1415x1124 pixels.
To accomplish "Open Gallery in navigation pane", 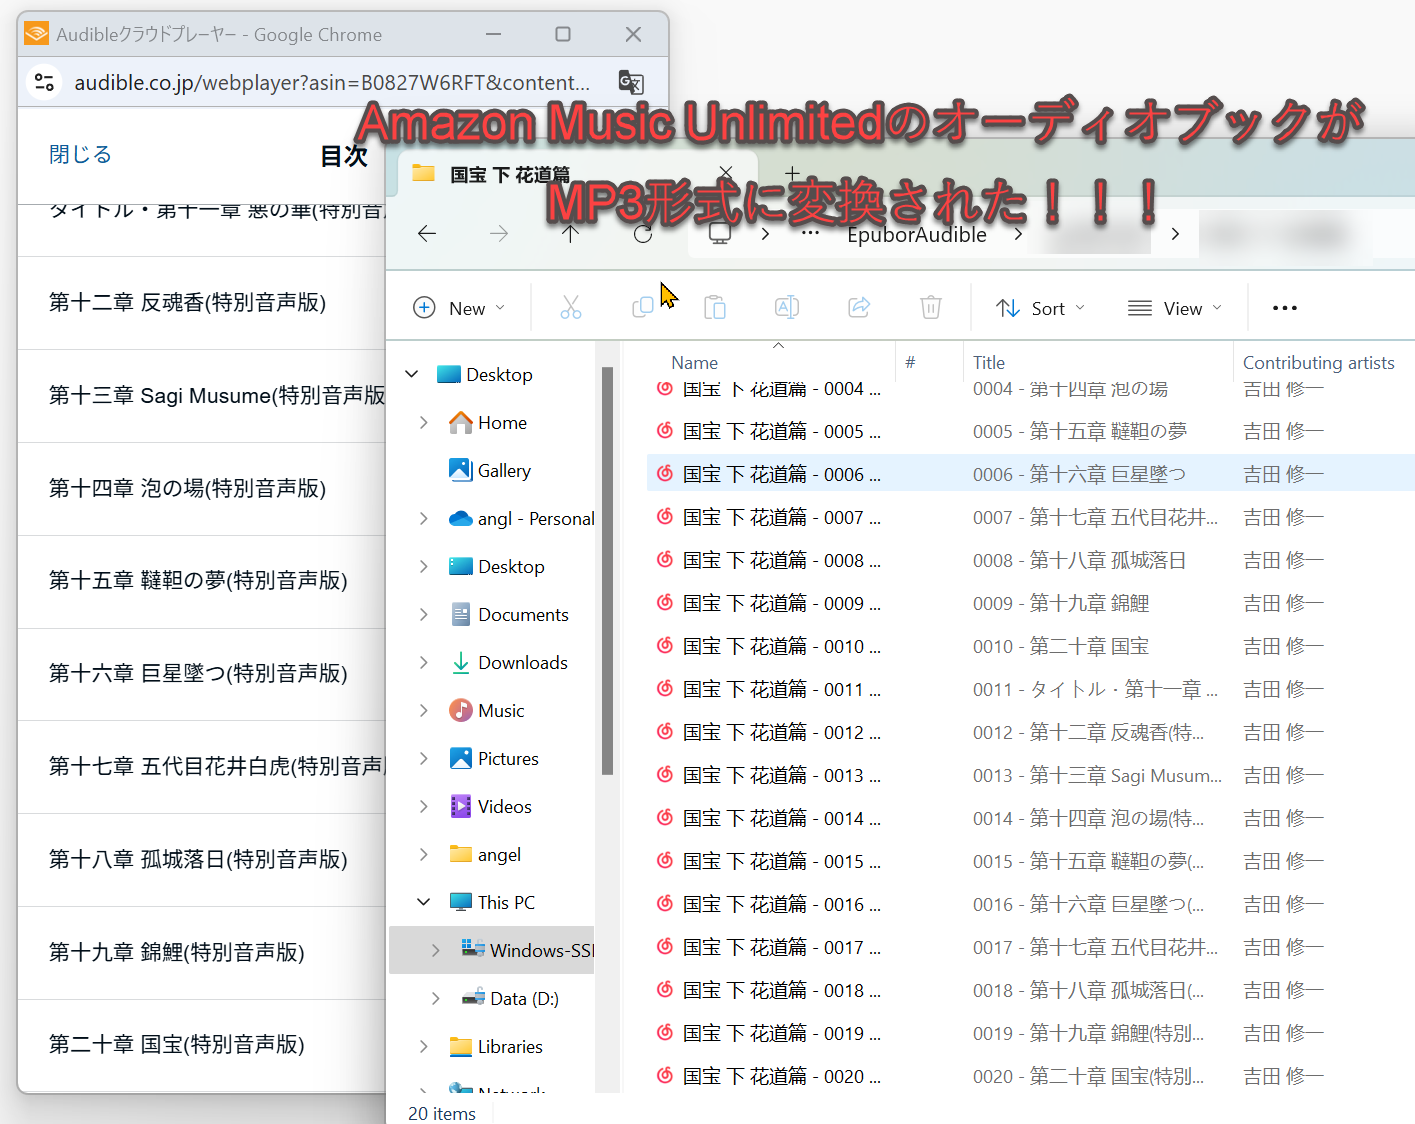I will point(504,471).
